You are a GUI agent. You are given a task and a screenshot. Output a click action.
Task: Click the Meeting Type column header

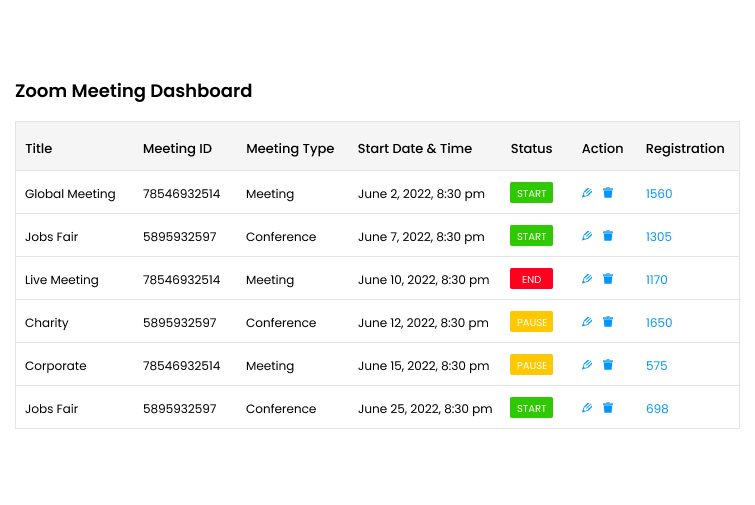(290, 149)
